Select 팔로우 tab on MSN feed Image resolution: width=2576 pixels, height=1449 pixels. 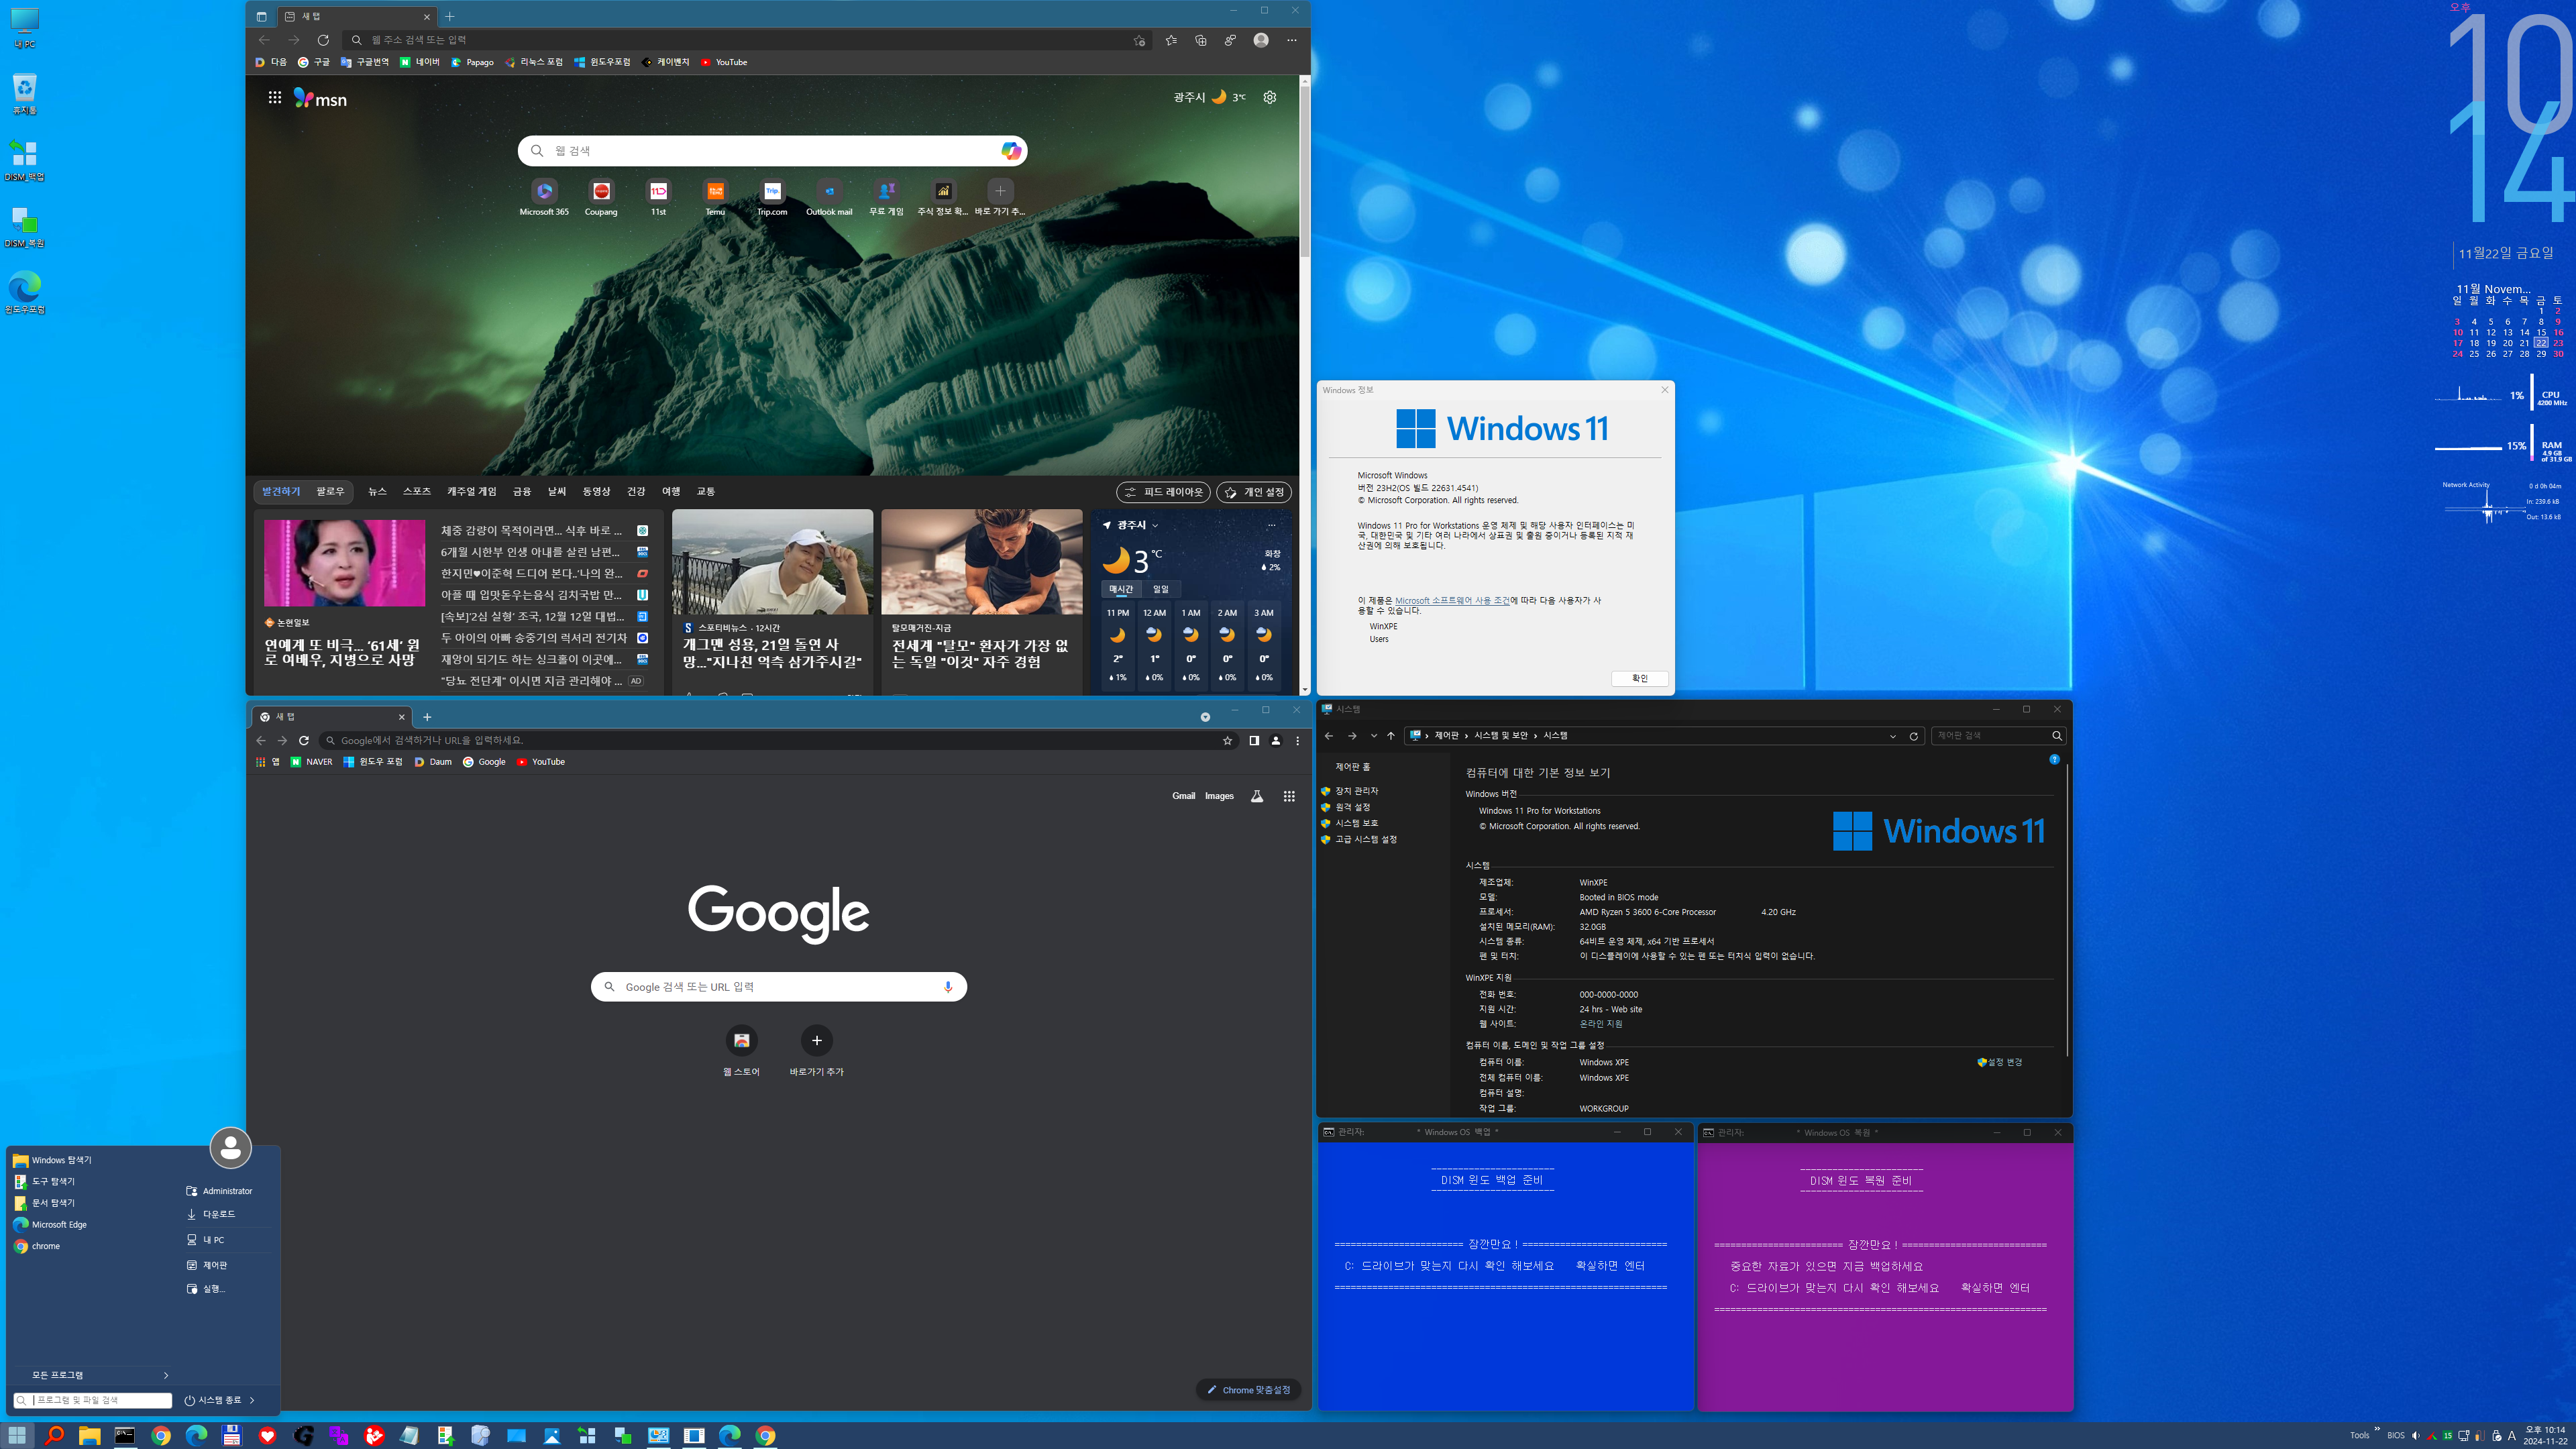coord(330,491)
